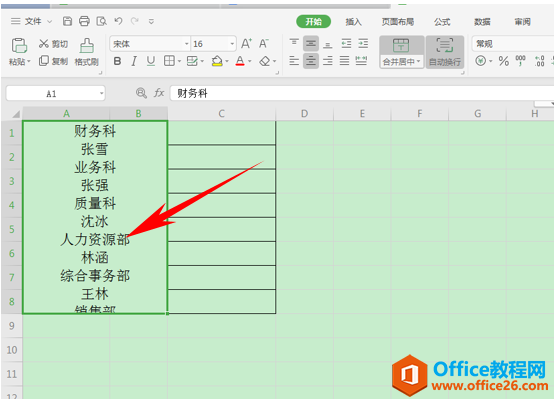
Task: Click the red font color A
Action: click(240, 61)
